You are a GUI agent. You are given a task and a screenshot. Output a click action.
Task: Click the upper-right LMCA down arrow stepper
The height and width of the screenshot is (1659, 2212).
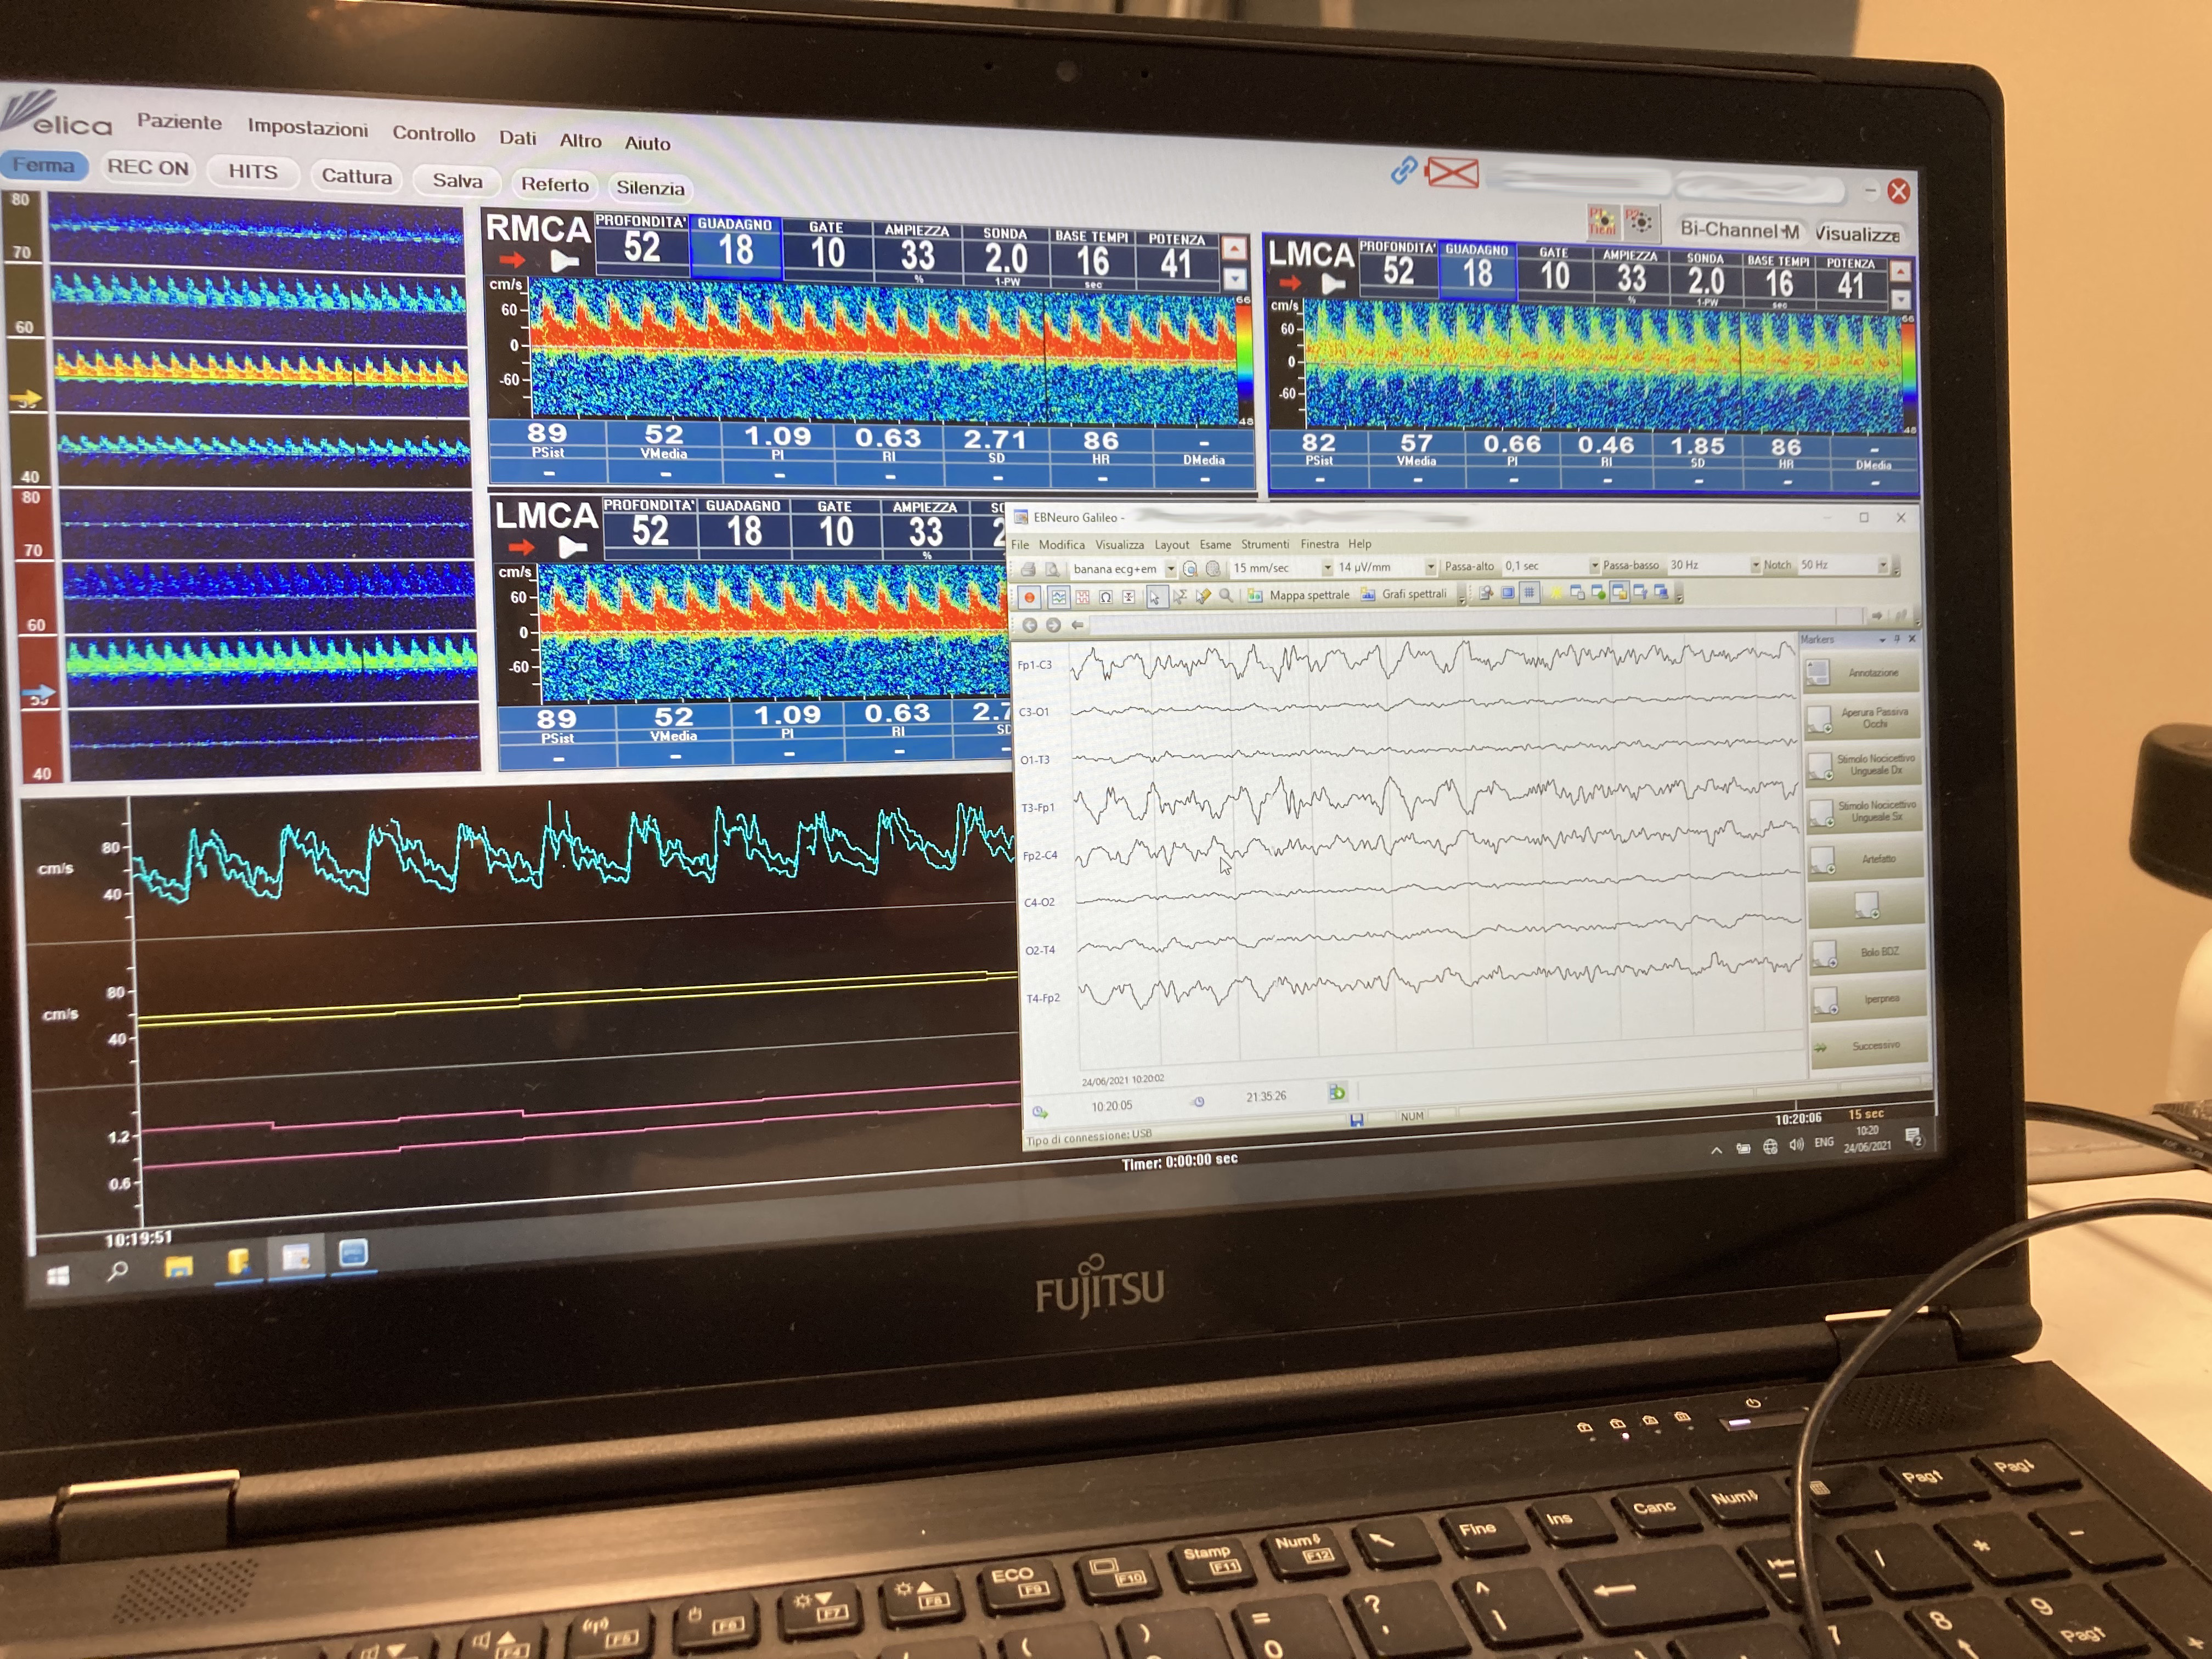tap(1900, 299)
